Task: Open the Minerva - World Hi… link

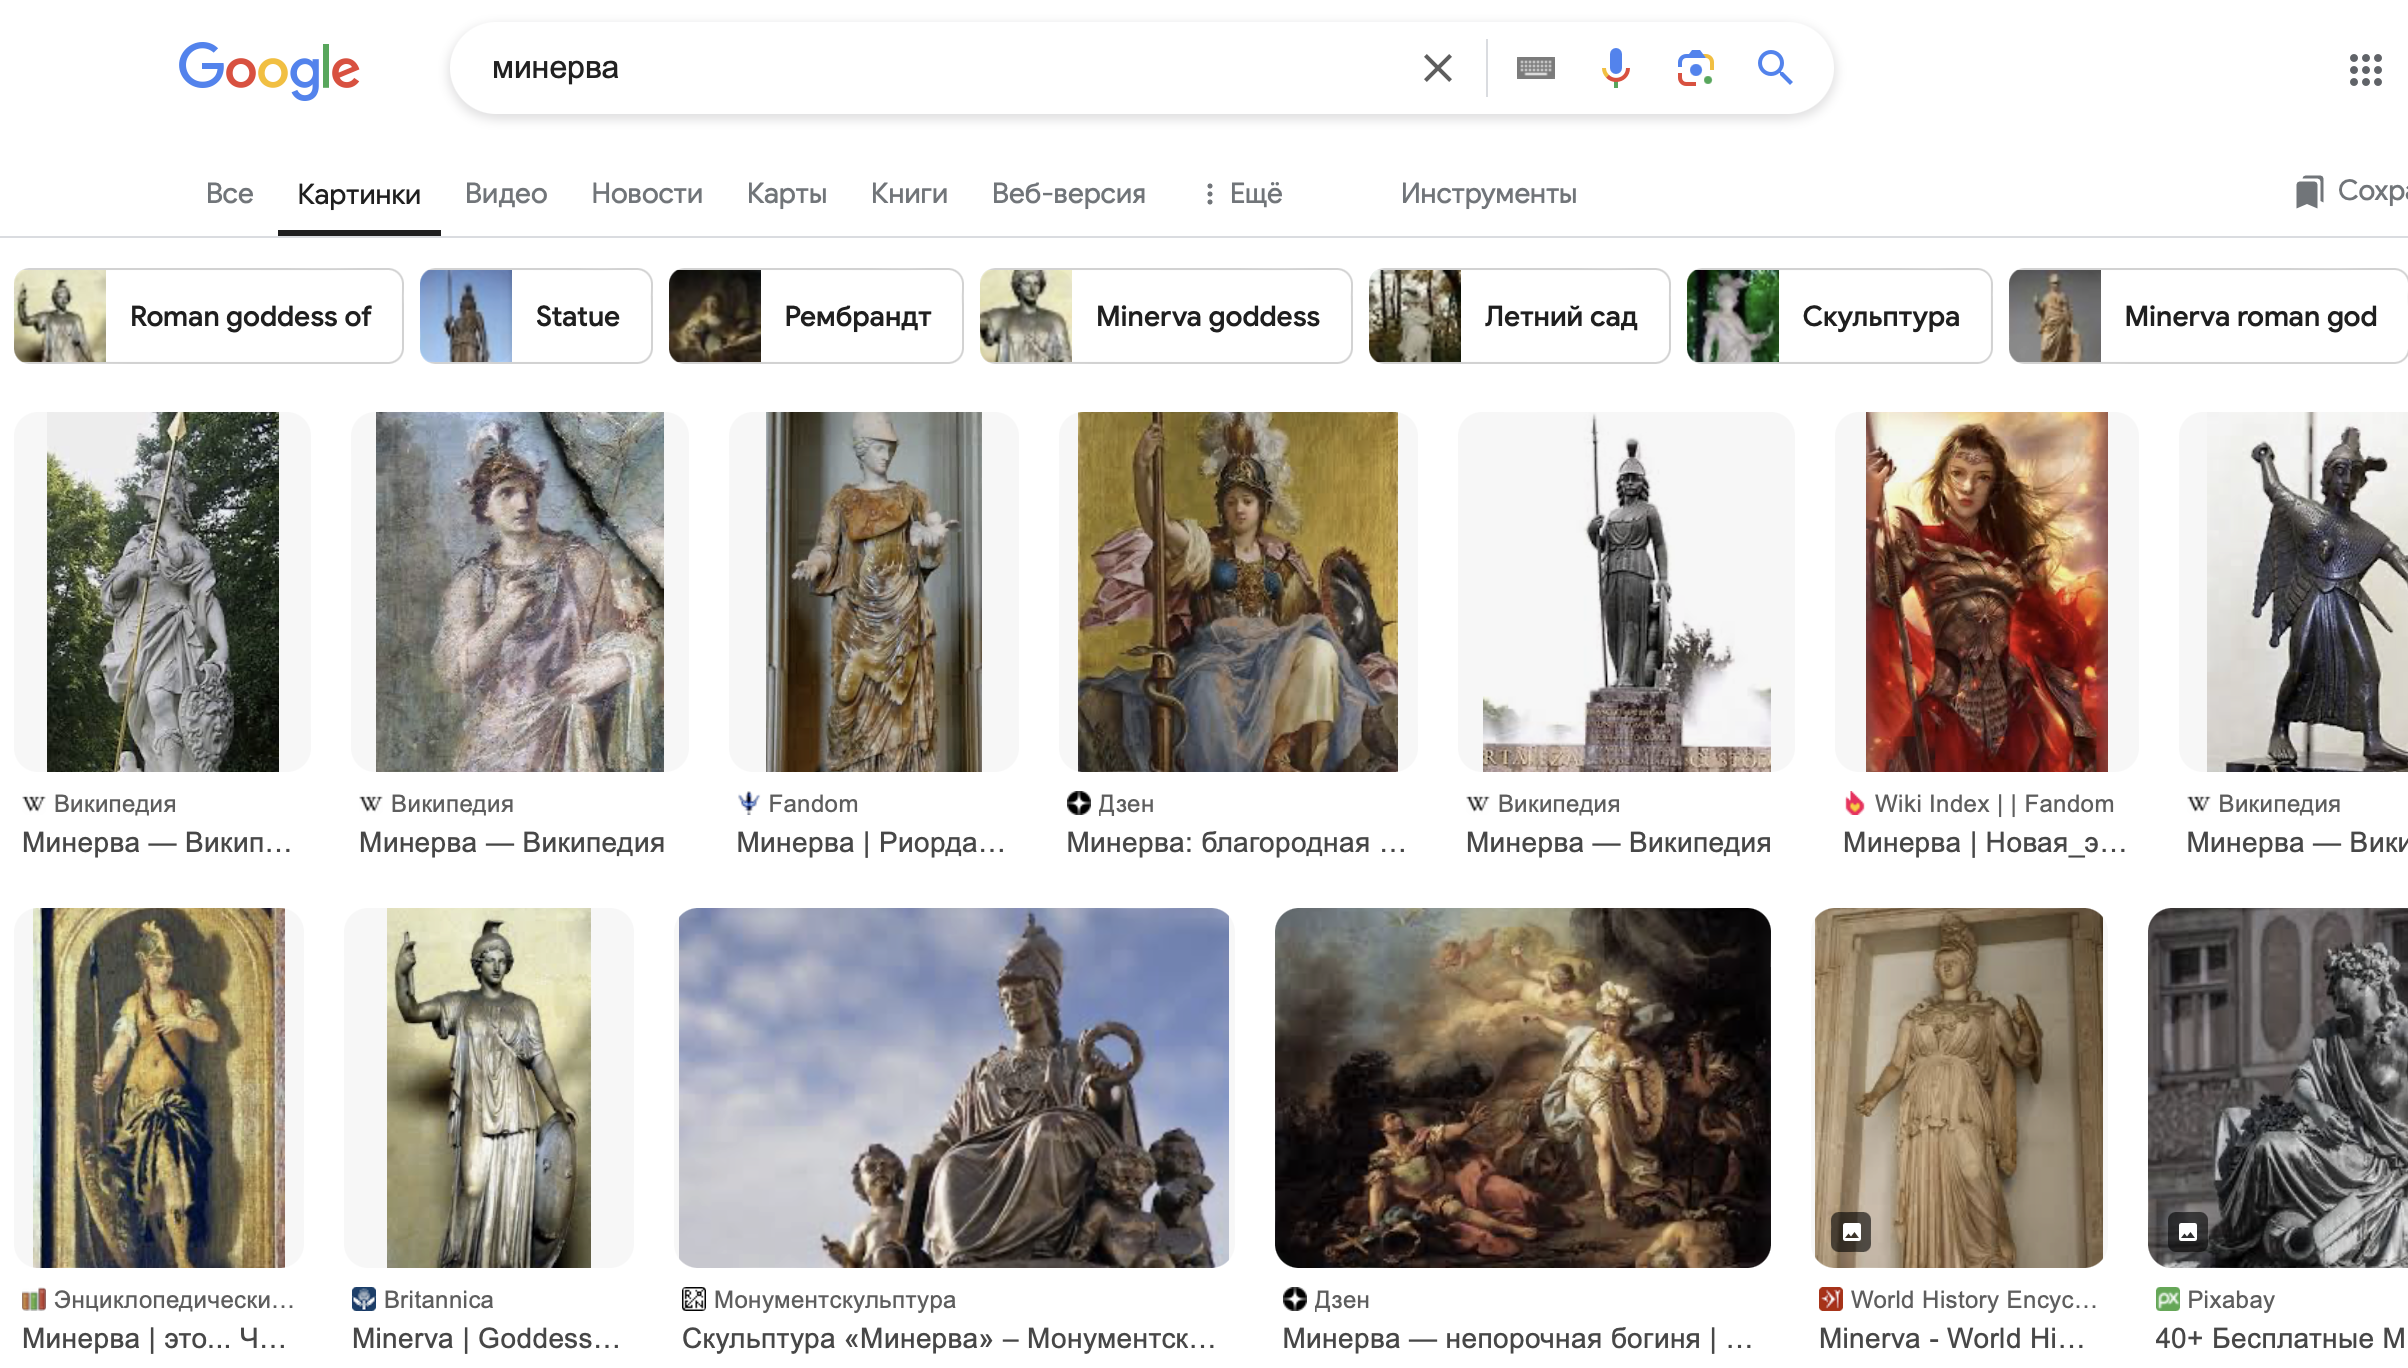Action: click(x=1952, y=1338)
